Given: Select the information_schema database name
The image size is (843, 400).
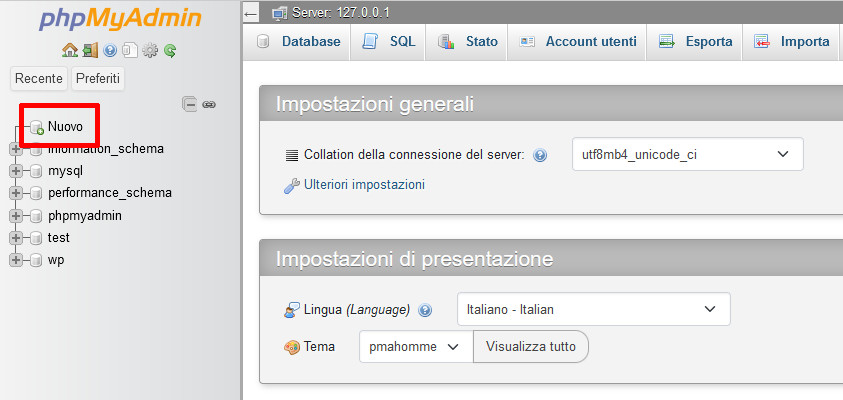Looking at the screenshot, I should tap(105, 149).
